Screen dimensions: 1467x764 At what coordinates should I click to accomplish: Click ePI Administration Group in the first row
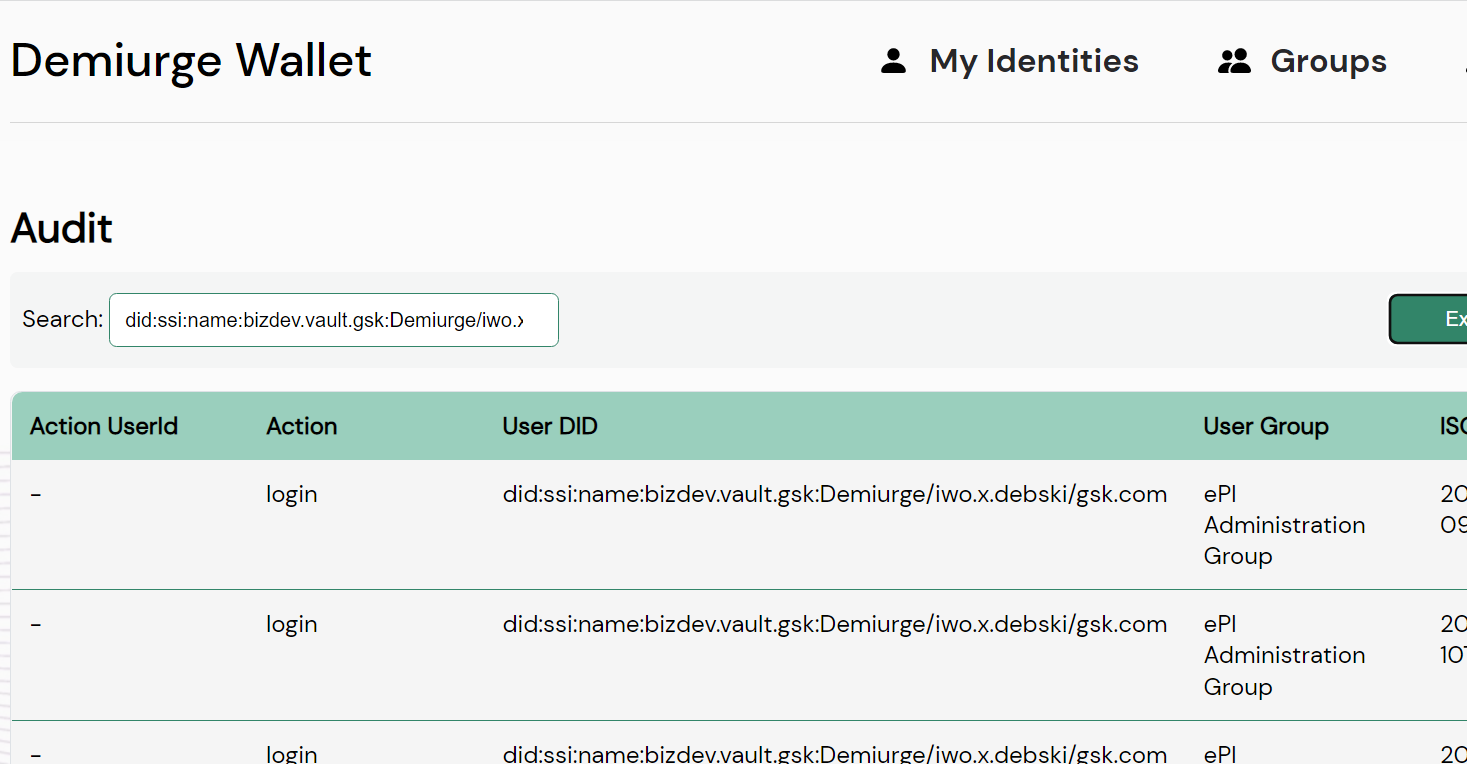pos(1284,524)
